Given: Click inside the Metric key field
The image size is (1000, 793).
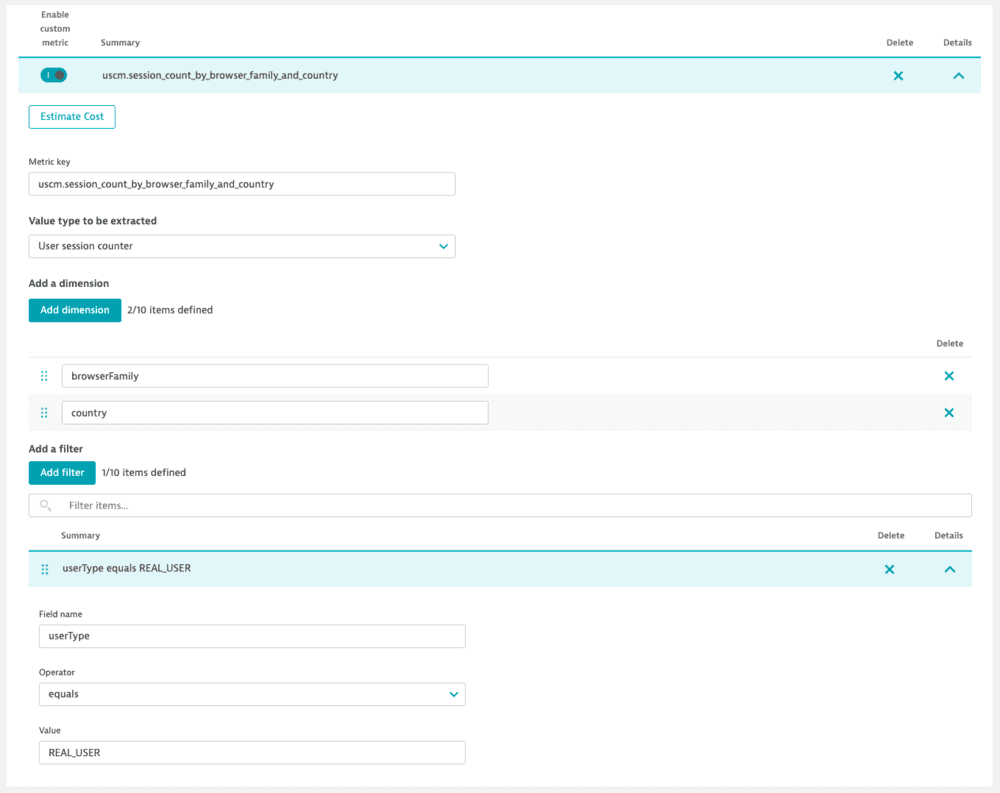Looking at the screenshot, I should 240,183.
